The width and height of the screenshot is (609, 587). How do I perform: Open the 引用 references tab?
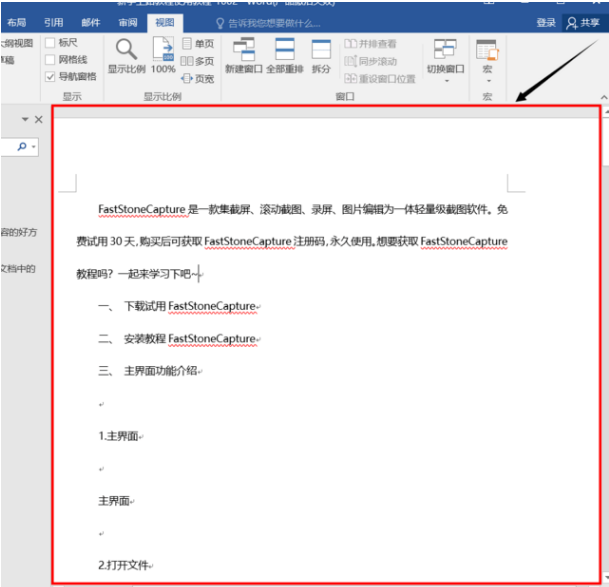[x=53, y=23]
